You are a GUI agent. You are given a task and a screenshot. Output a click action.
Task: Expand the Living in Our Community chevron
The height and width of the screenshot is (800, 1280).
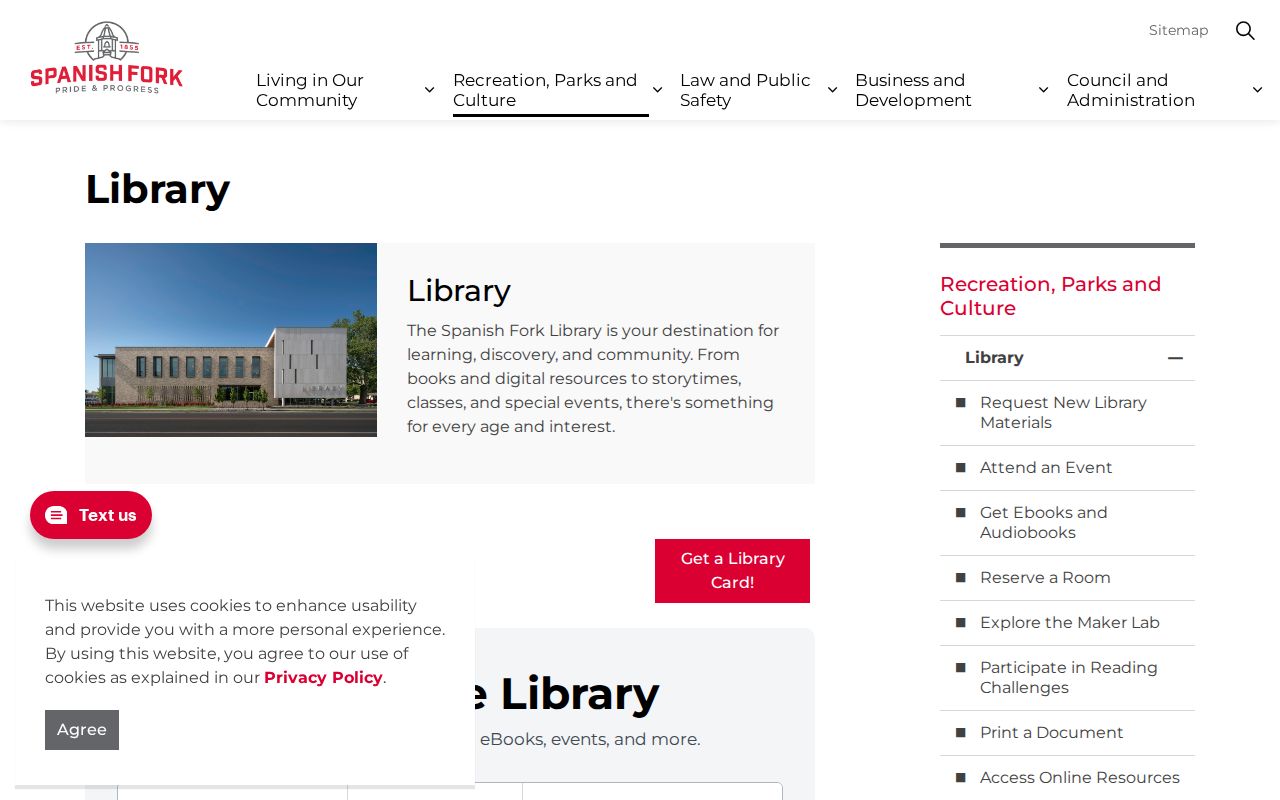coord(429,90)
